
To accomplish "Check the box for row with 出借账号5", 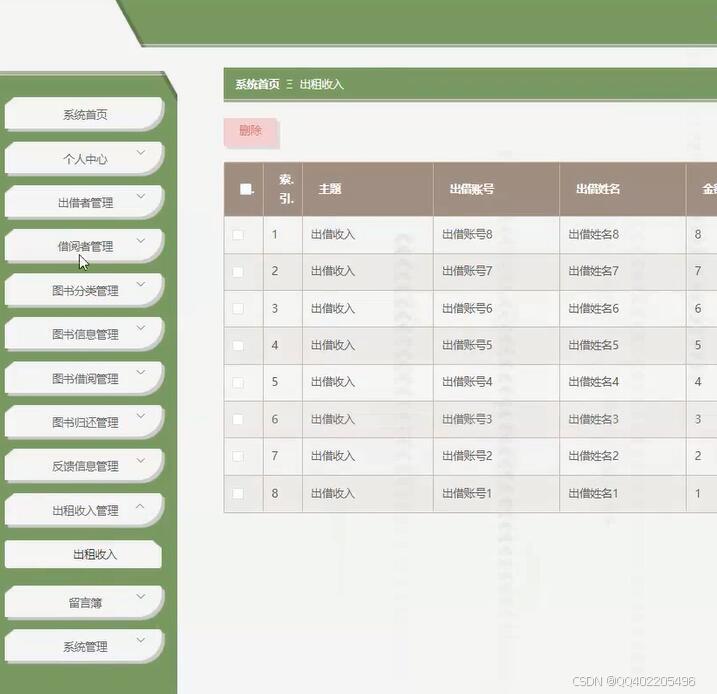I will tap(238, 346).
